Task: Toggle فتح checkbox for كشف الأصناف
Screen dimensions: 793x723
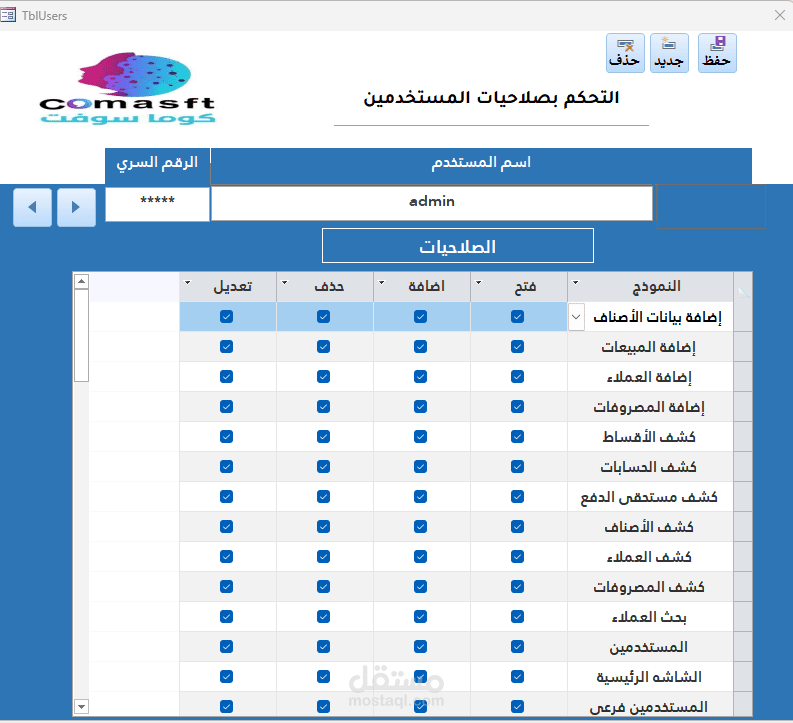Action: (517, 526)
